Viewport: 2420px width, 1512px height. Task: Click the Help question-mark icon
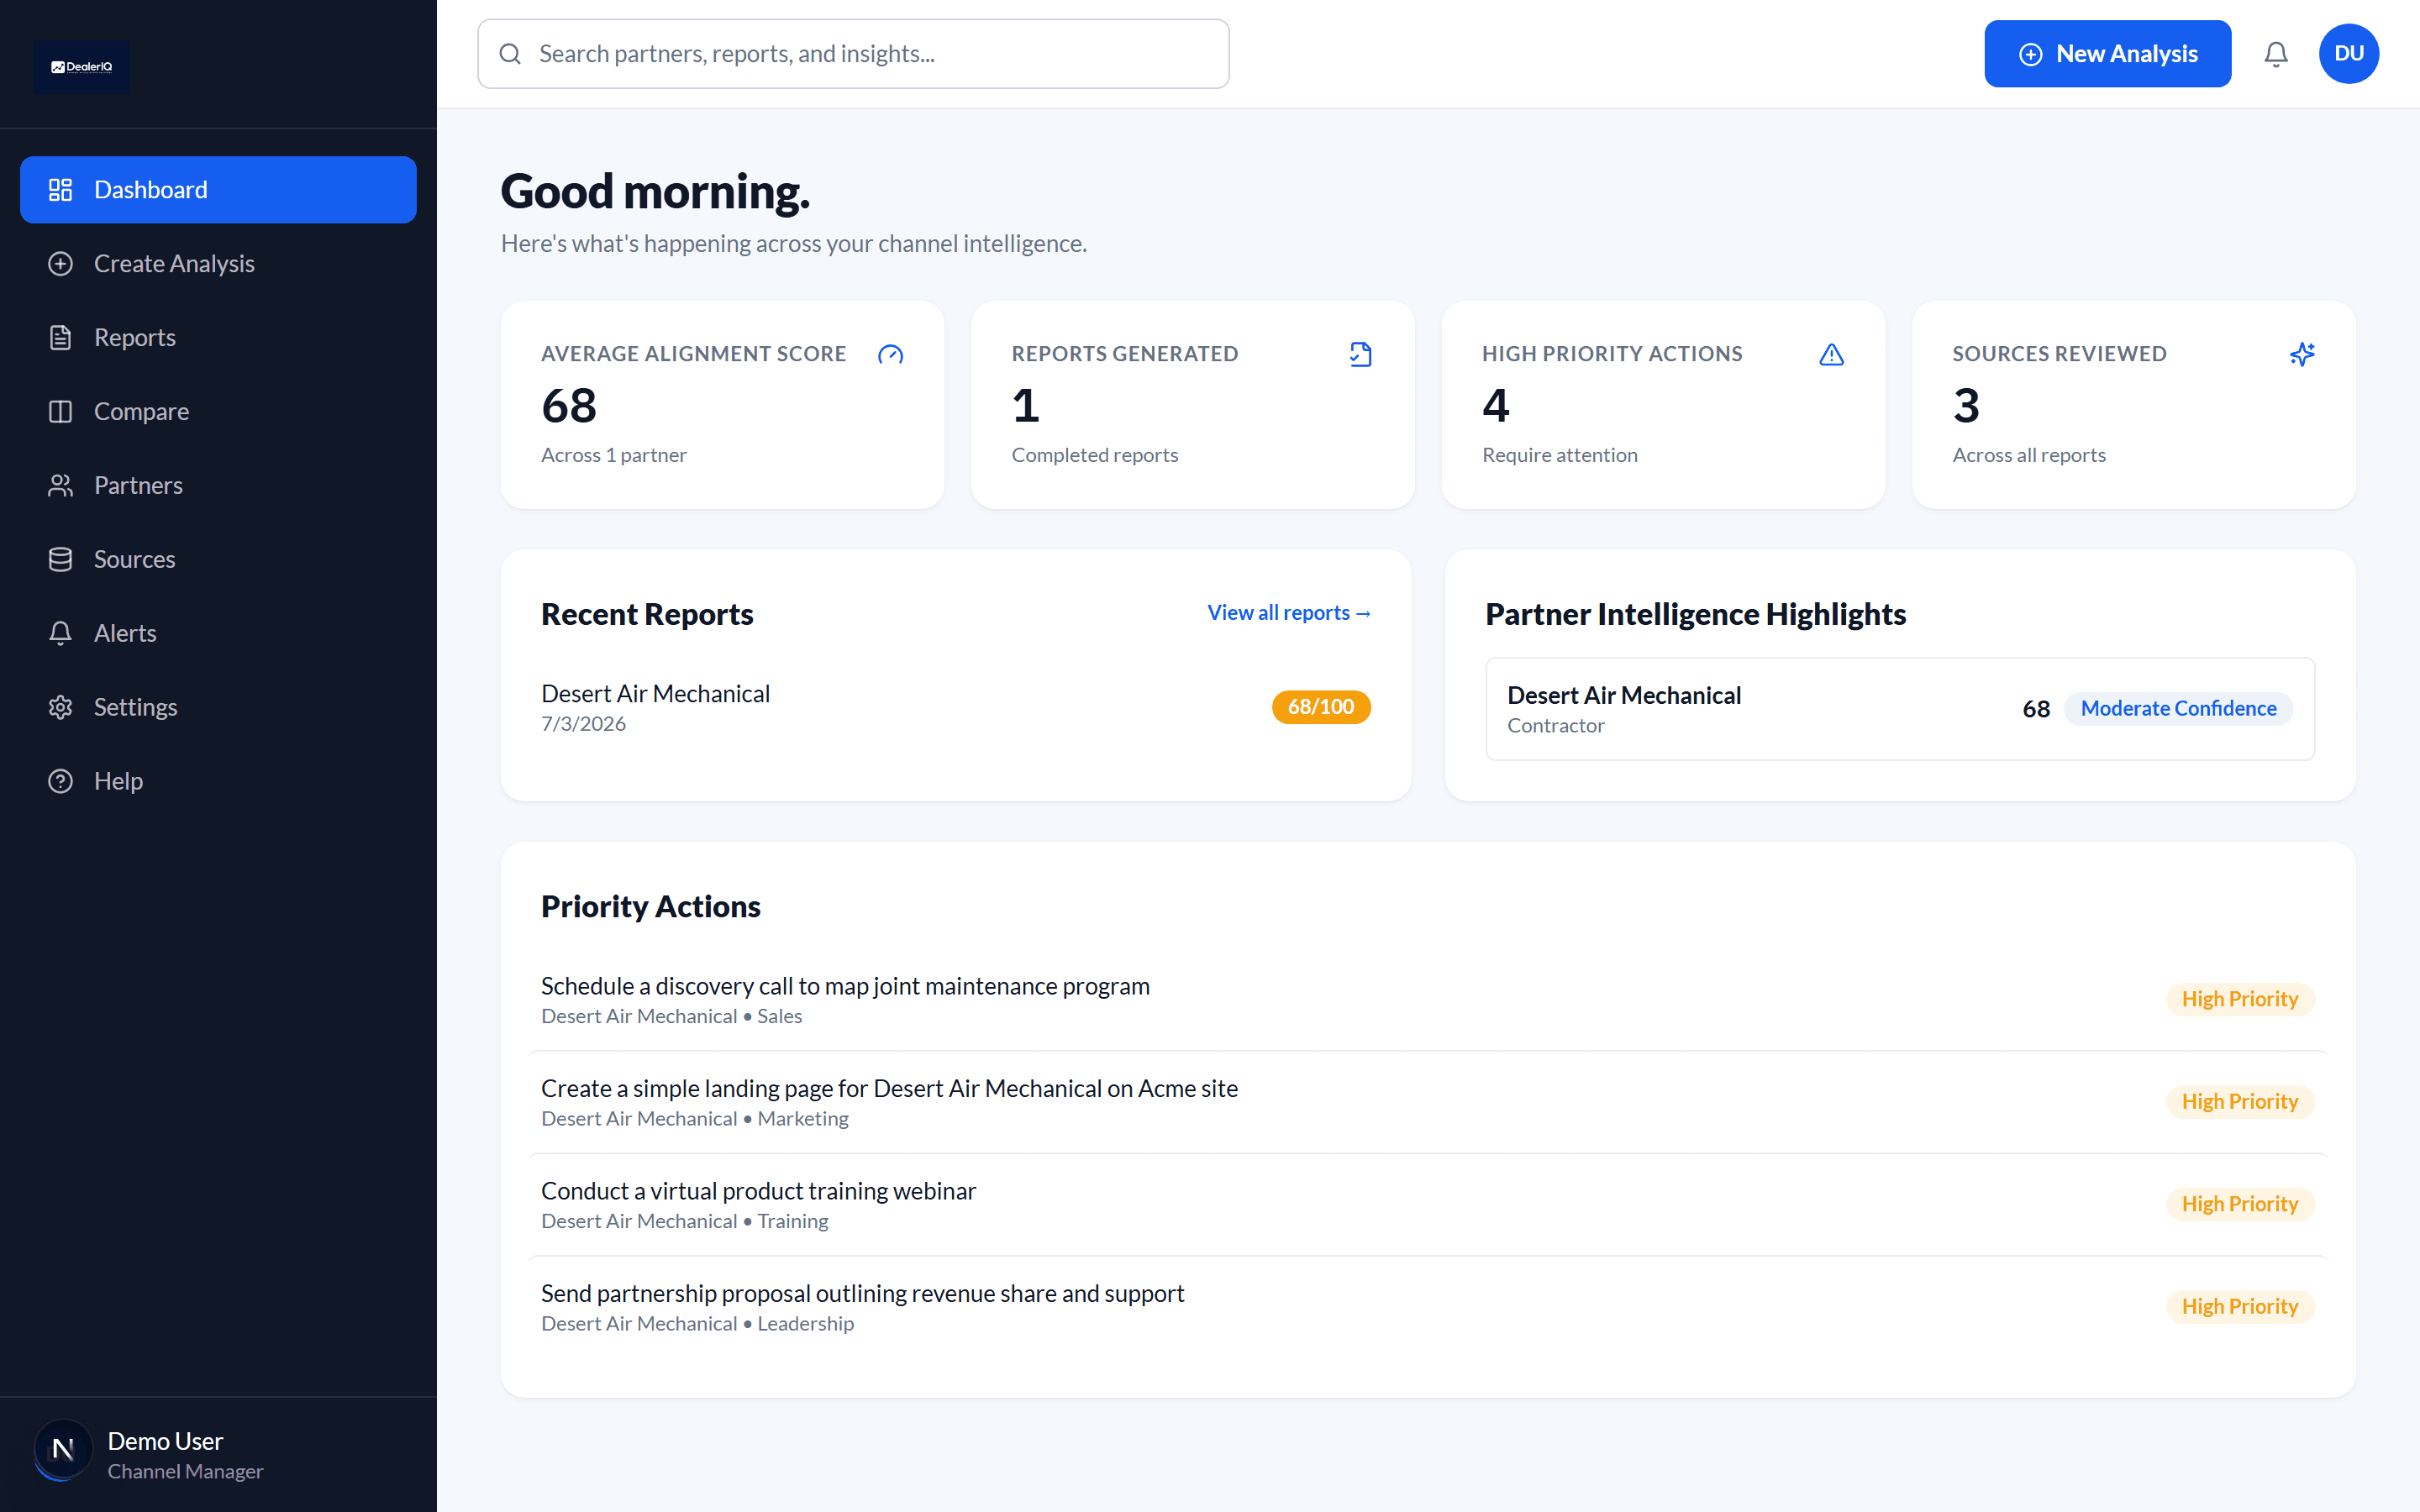coord(61,782)
